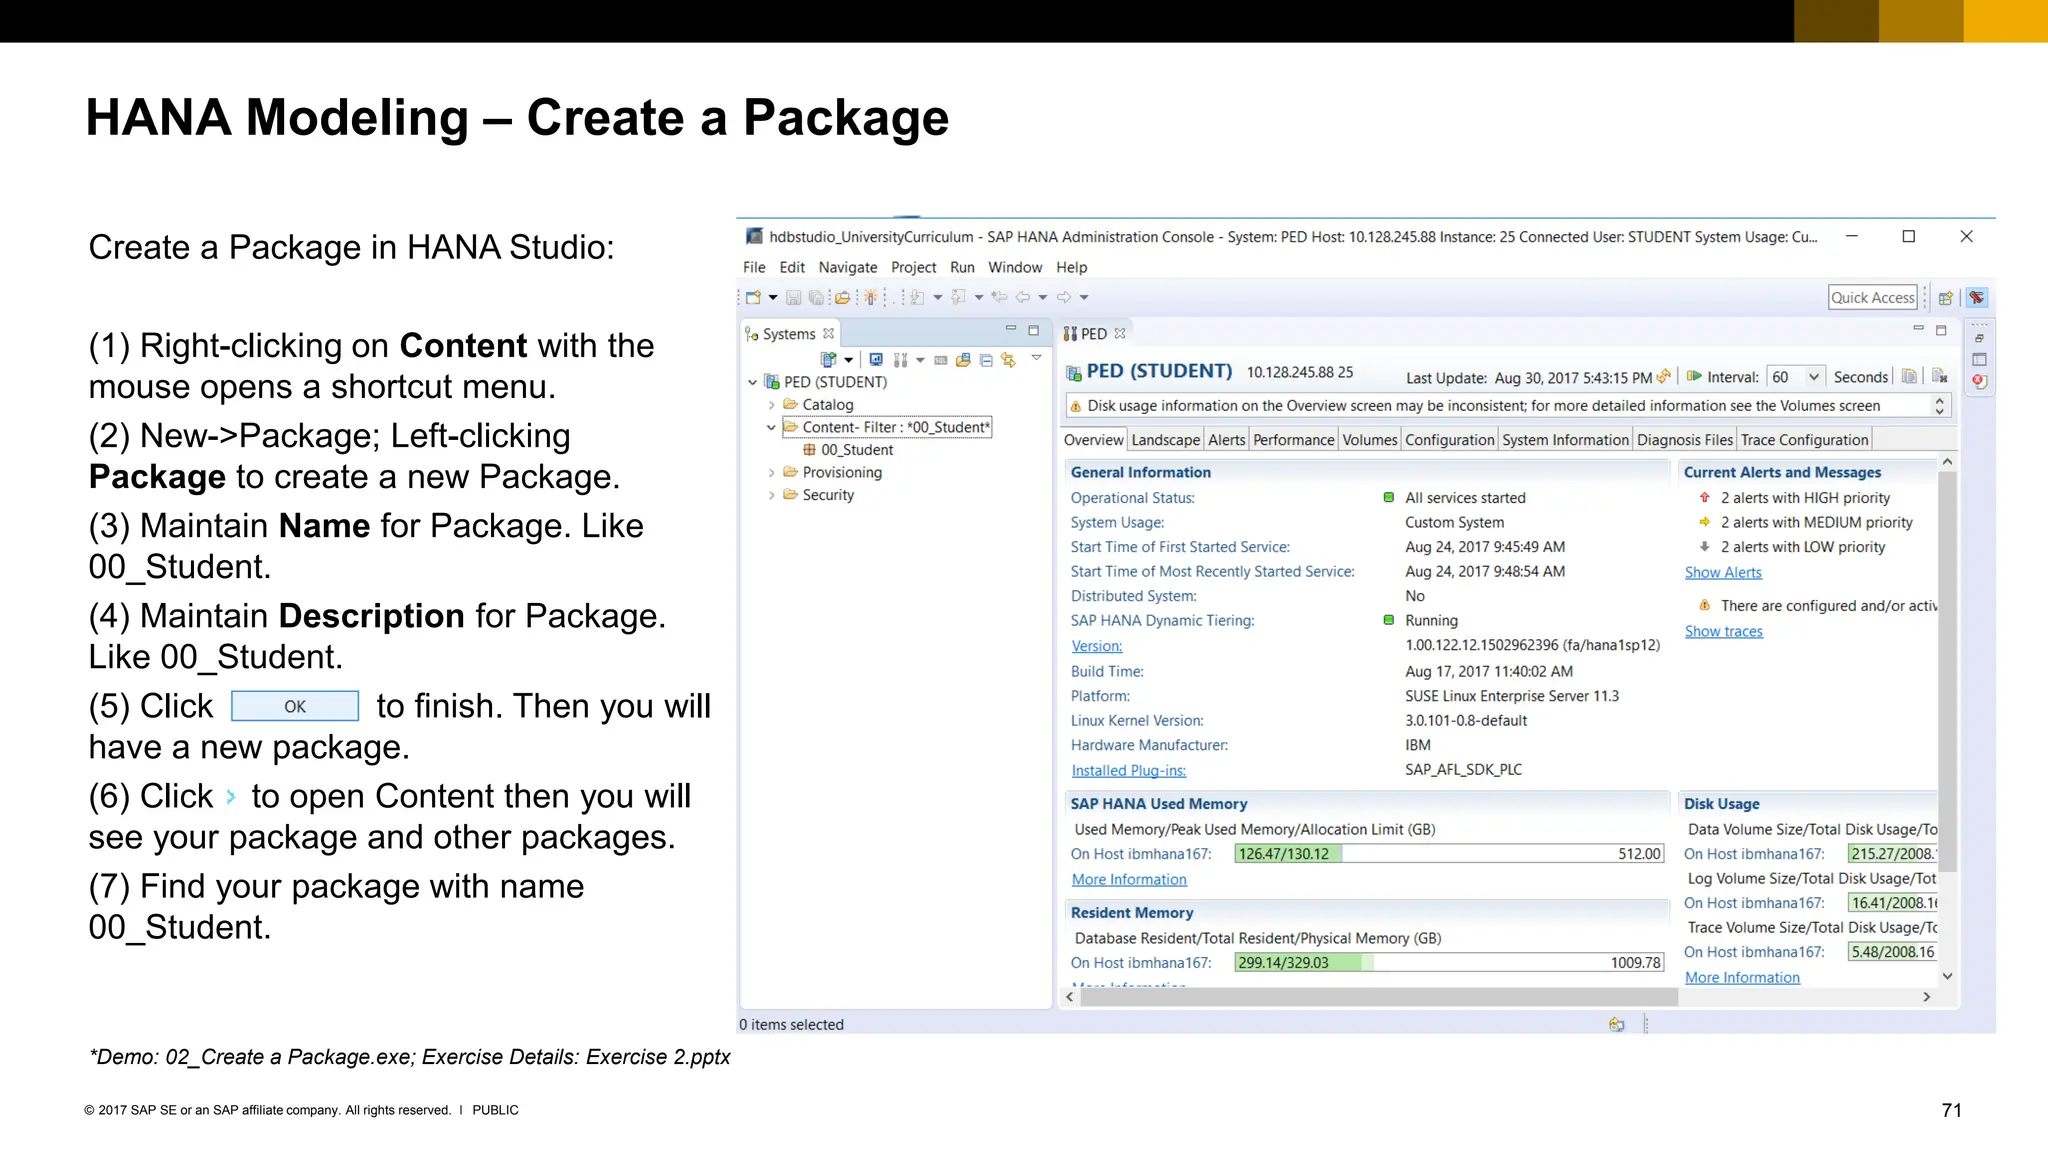Screen dimensions: 2048x1152
Task: Switch to the Volumes tab
Action: pos(1370,440)
